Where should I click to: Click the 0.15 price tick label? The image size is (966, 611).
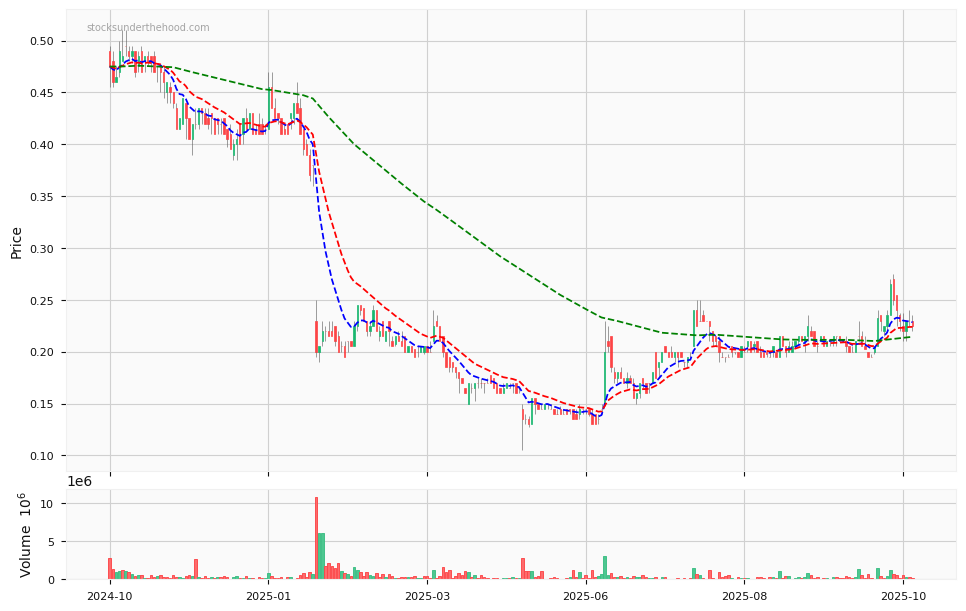point(42,405)
